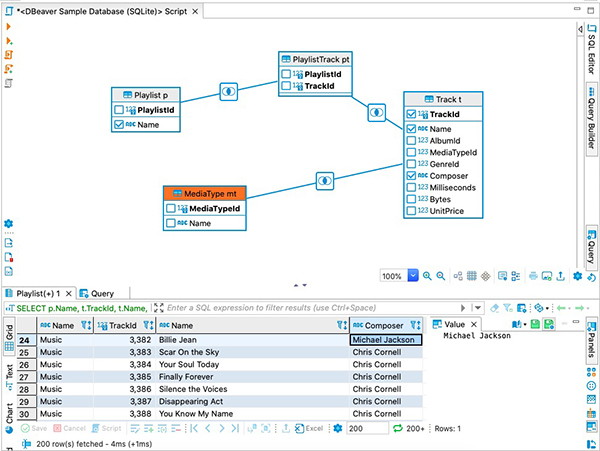600x451 pixels.
Task: Click the join icon between Playlist and PlaylistTrack
Action: (228, 92)
